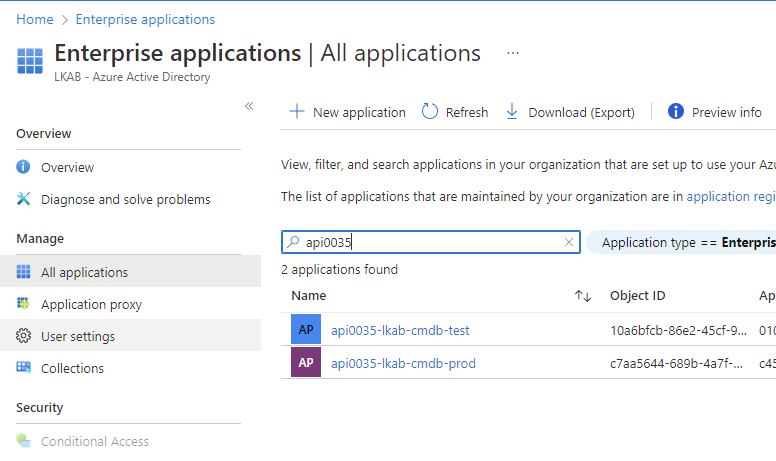Click purple AP avatar of cmdb-prod
The image size is (776, 461).
click(306, 362)
